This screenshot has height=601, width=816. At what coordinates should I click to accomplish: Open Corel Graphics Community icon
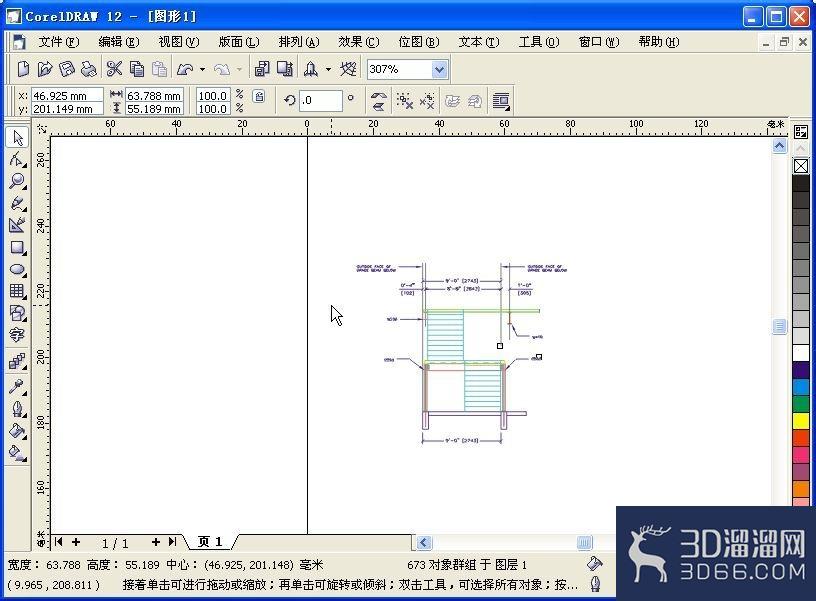348,69
